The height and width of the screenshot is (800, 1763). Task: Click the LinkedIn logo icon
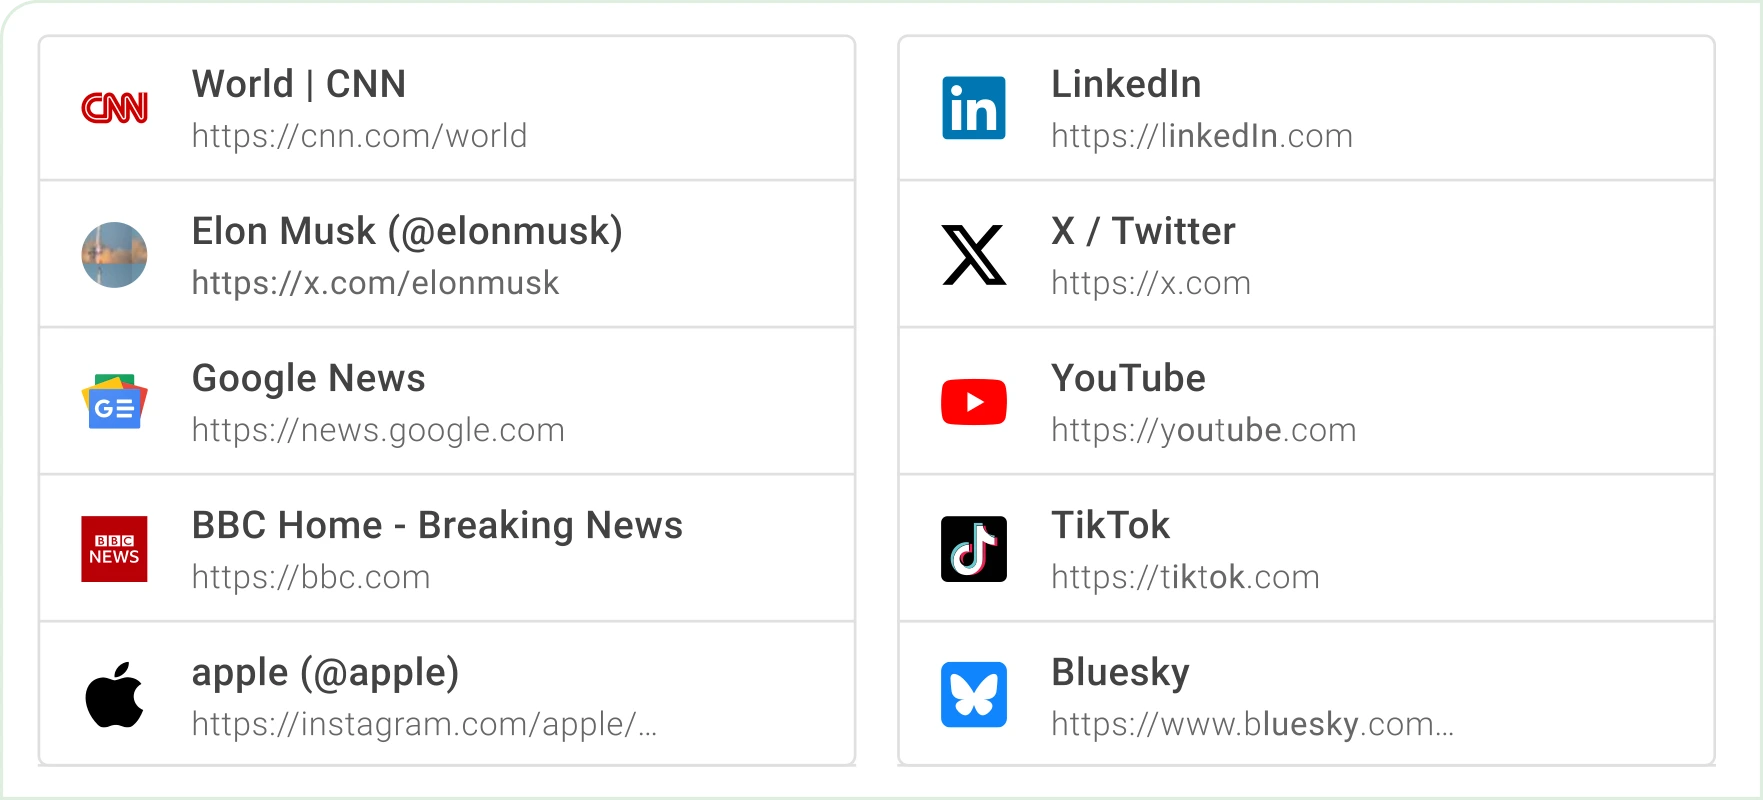point(973,108)
